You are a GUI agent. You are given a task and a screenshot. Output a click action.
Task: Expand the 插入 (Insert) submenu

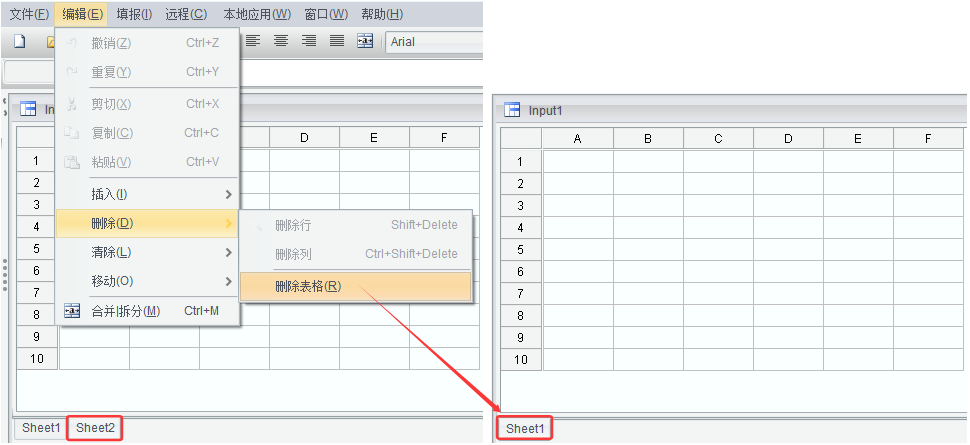coord(147,194)
